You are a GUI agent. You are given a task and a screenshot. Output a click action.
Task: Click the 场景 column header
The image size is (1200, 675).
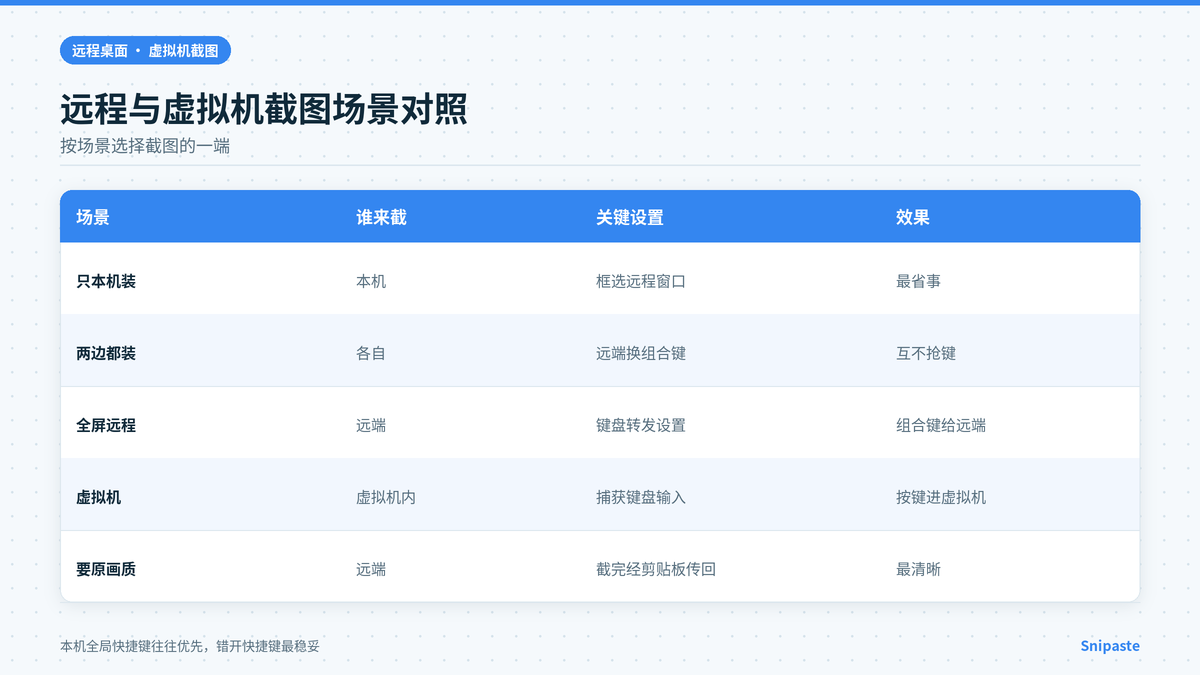coord(93,217)
